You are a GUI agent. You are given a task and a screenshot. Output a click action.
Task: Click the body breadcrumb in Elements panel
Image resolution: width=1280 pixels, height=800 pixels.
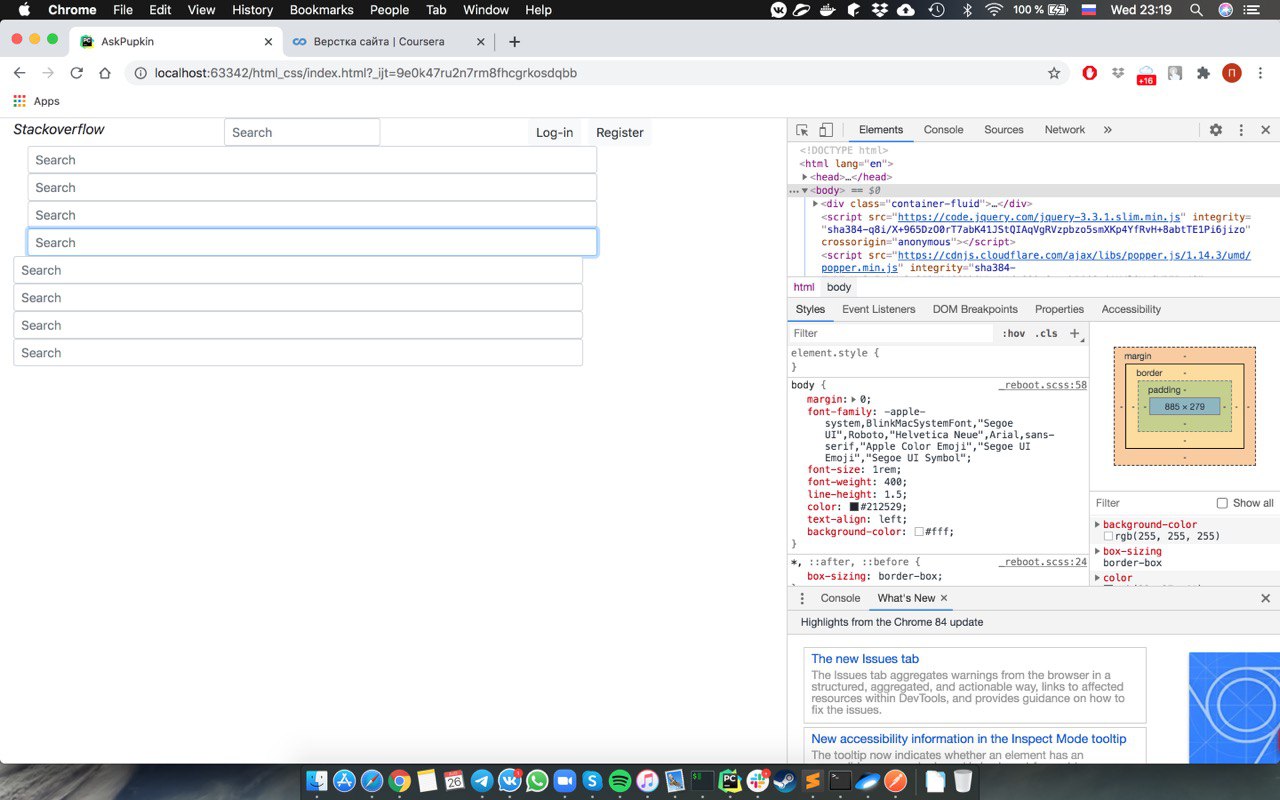click(838, 287)
